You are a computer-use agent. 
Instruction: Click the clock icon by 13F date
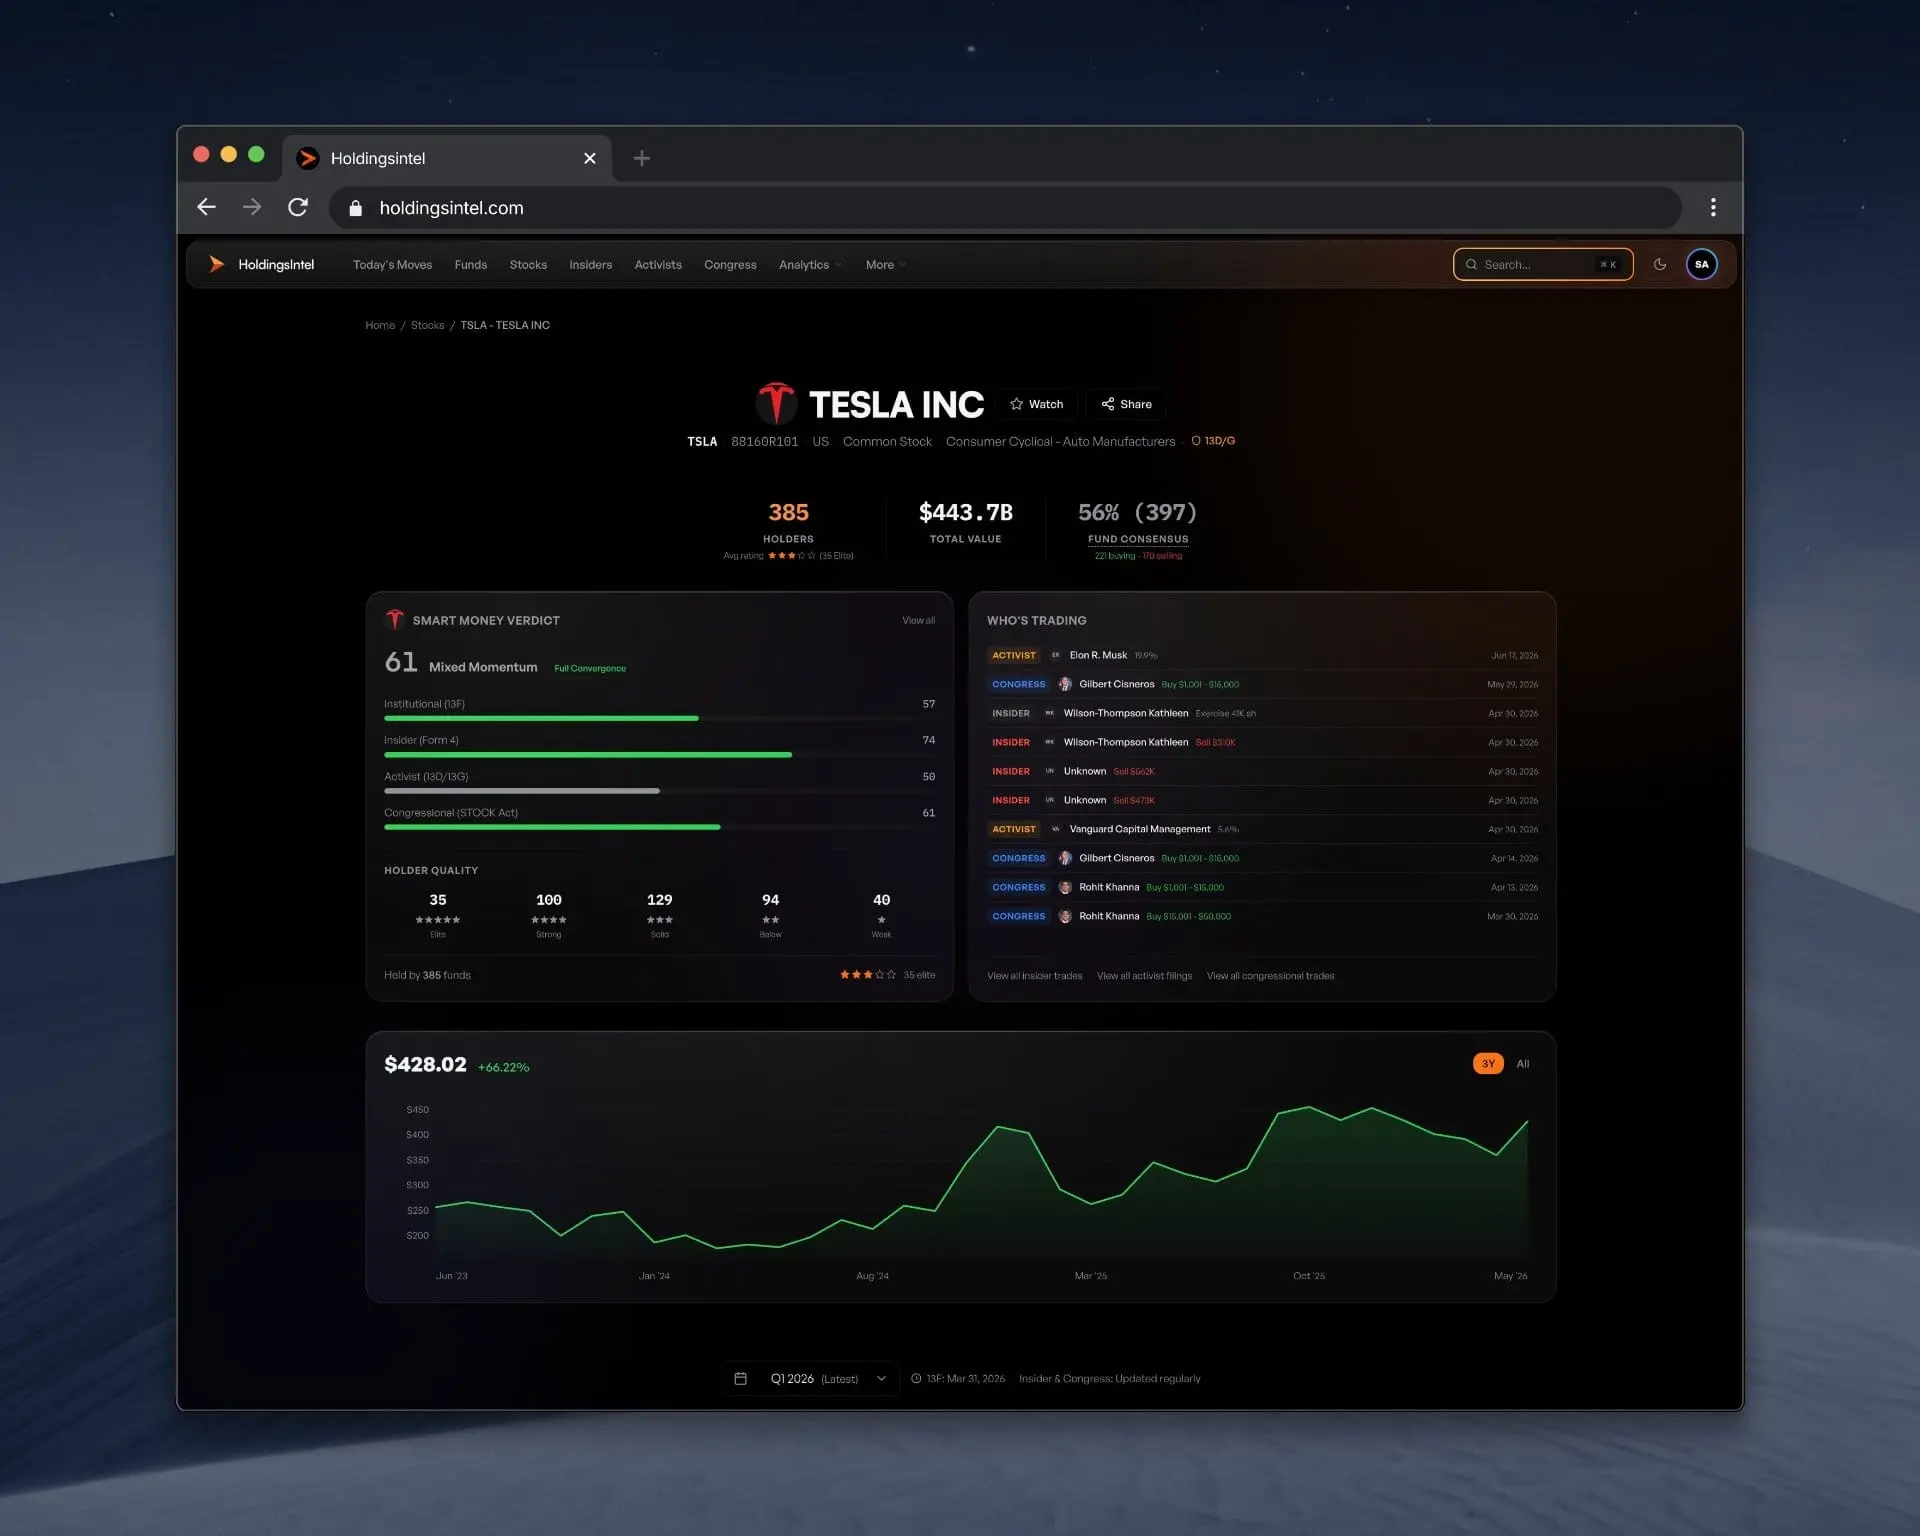coord(916,1379)
